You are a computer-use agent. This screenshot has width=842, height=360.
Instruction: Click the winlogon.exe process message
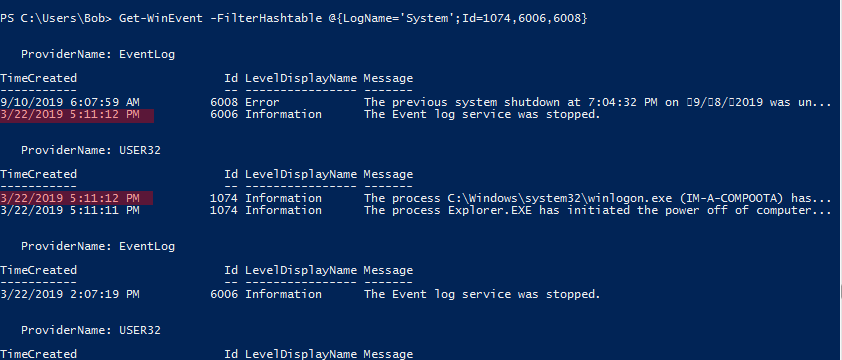click(597, 198)
